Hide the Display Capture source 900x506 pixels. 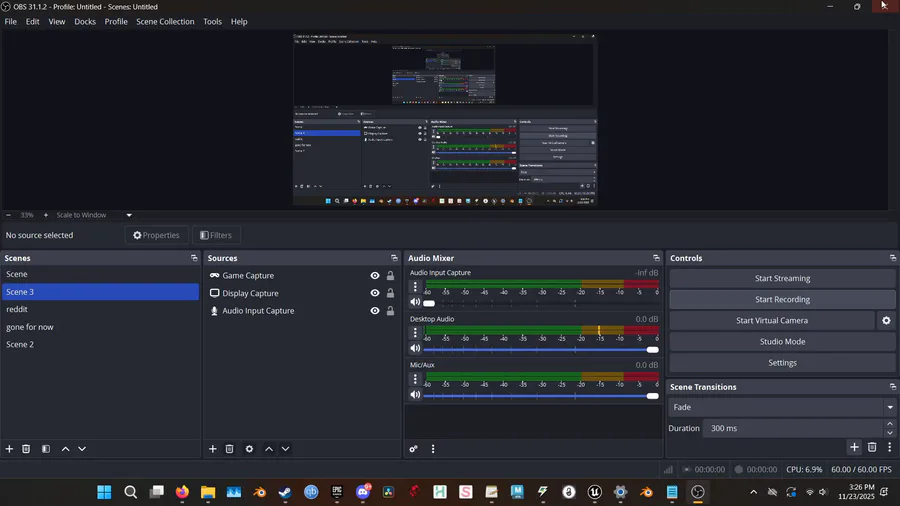[x=375, y=293]
